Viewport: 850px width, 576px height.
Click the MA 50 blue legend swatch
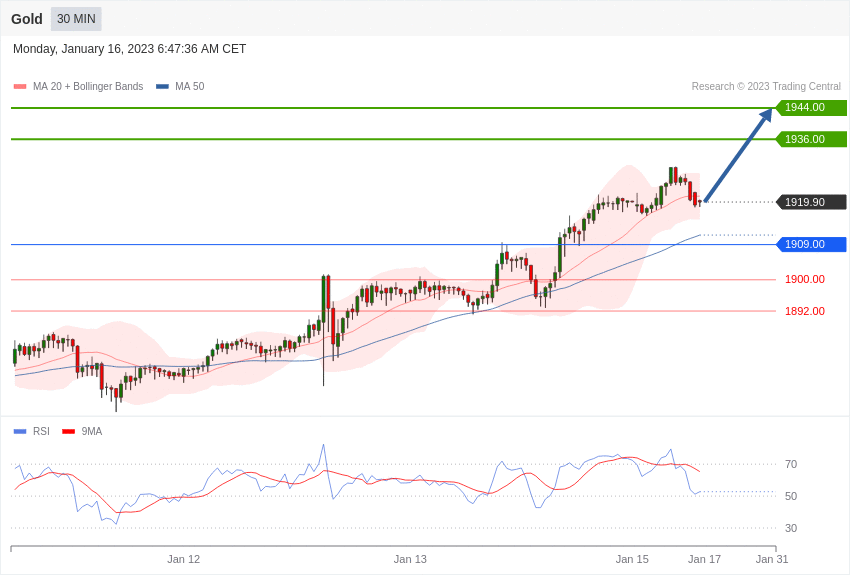click(162, 87)
